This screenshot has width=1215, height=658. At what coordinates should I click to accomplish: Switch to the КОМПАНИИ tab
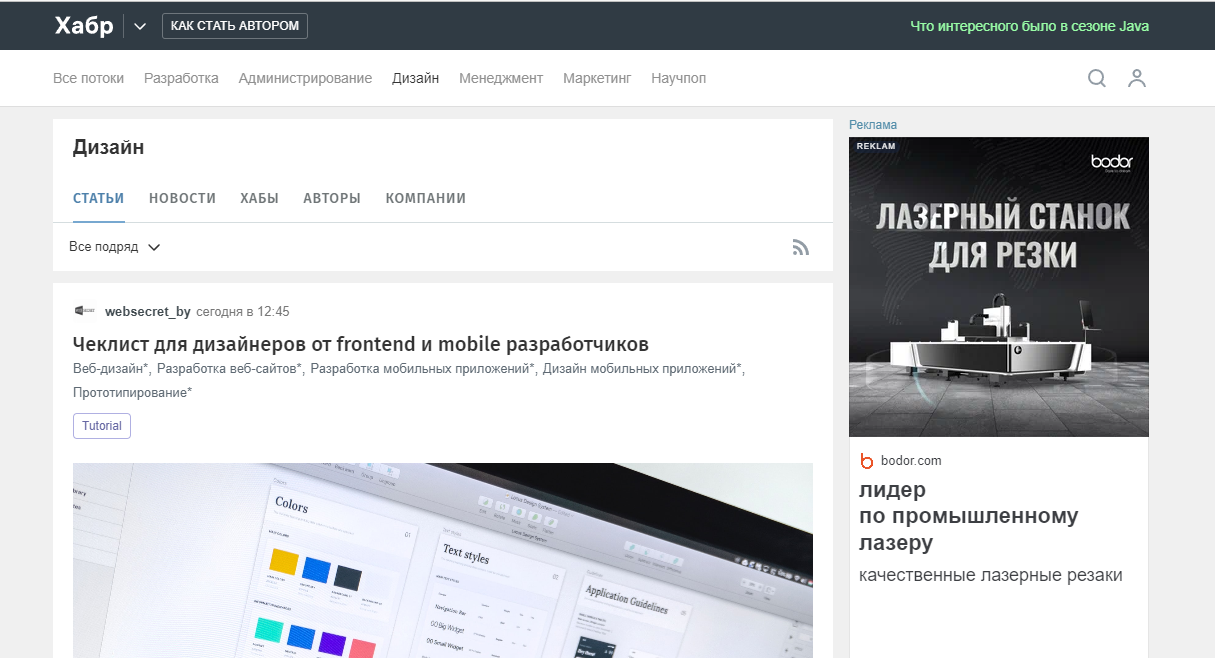pos(426,198)
